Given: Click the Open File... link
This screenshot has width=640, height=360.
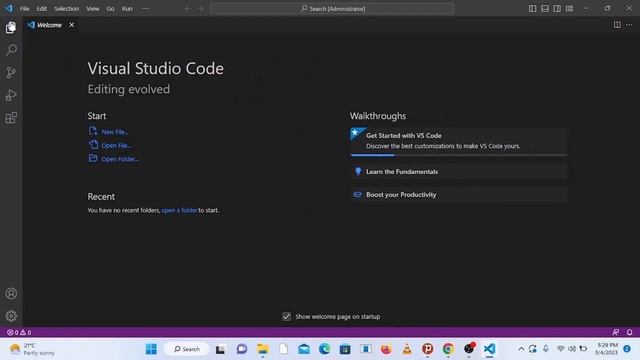Looking at the screenshot, I should pos(110,145).
